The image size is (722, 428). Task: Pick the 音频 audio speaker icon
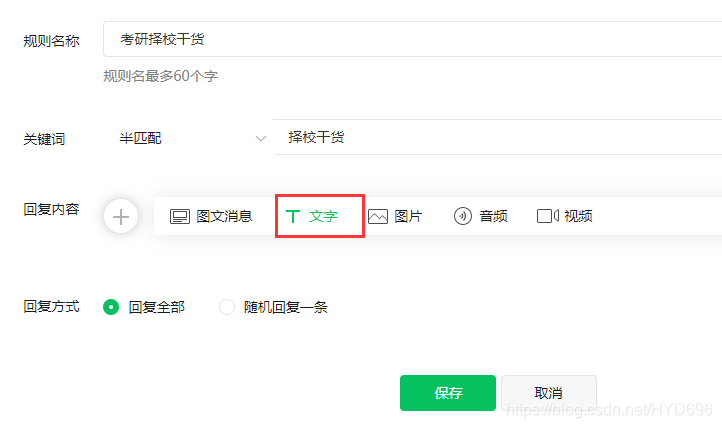463,216
